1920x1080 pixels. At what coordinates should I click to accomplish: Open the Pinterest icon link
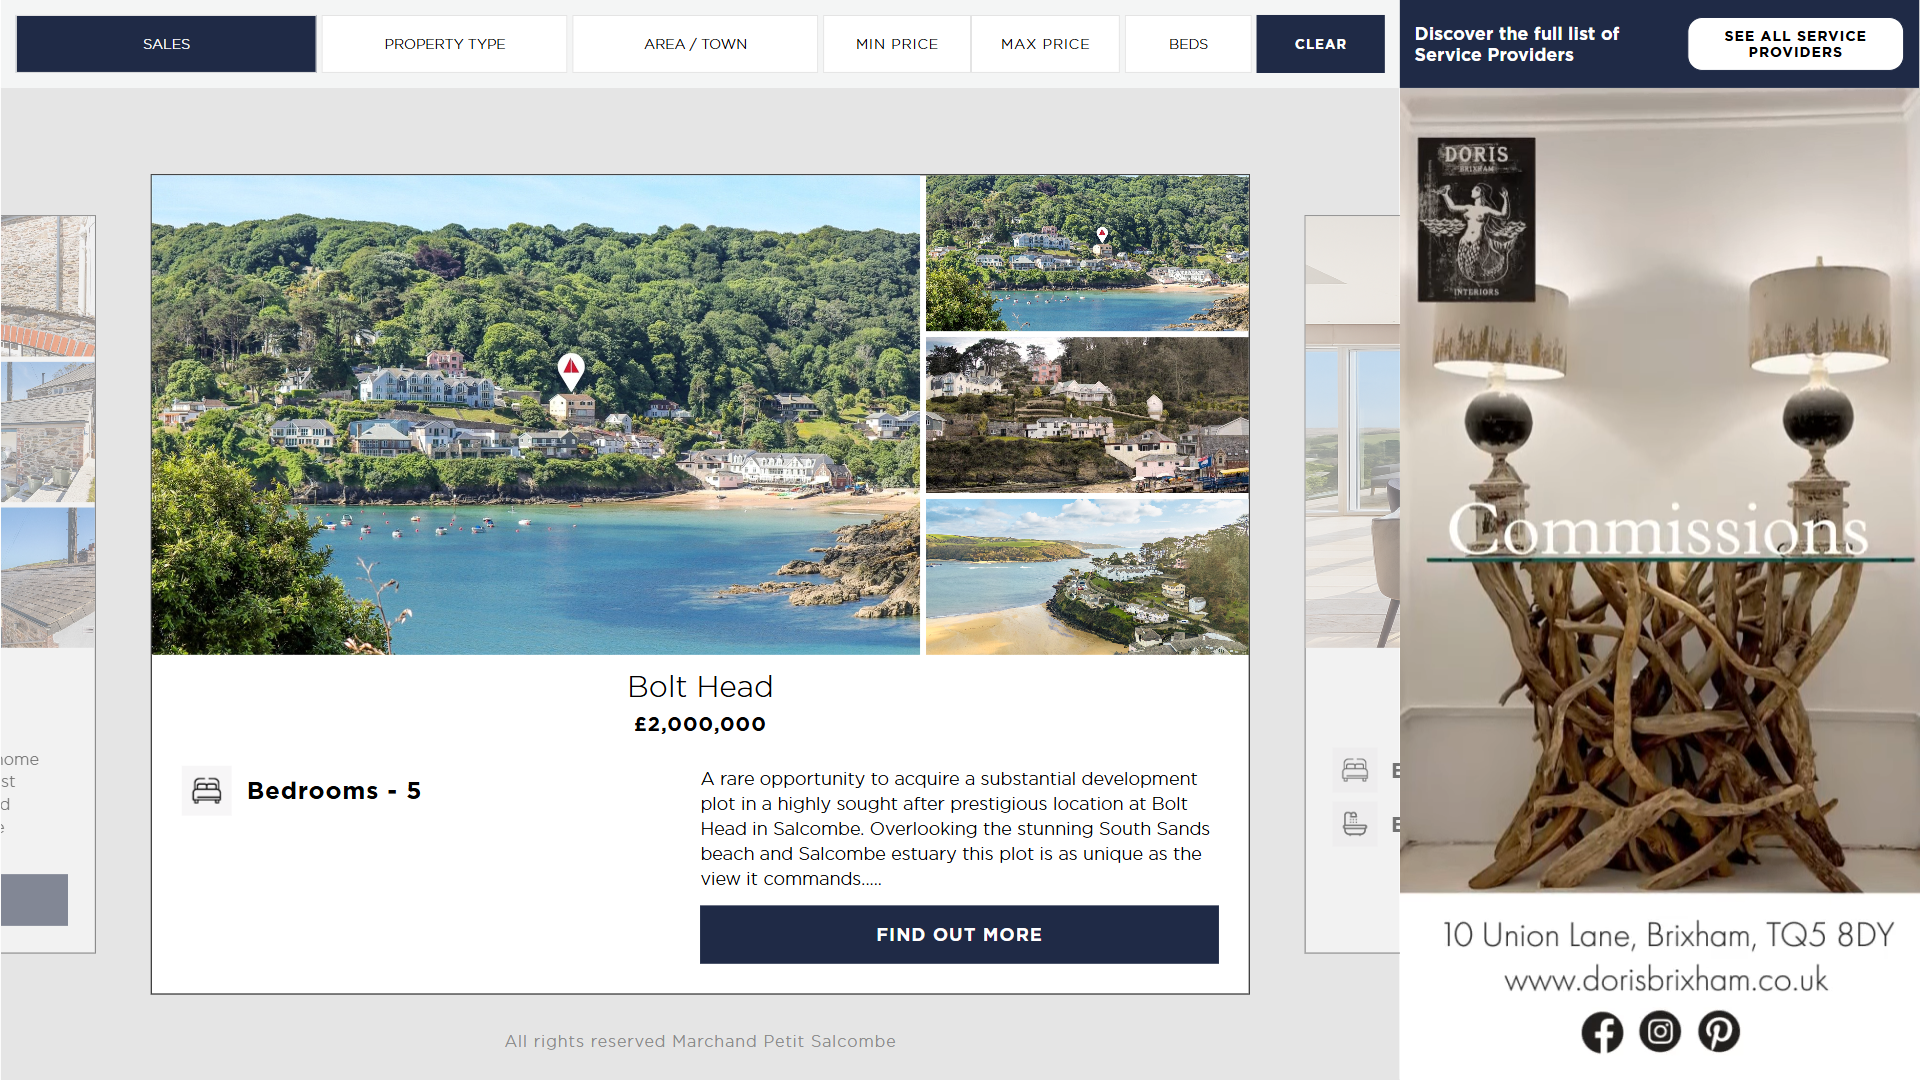[1719, 1032]
